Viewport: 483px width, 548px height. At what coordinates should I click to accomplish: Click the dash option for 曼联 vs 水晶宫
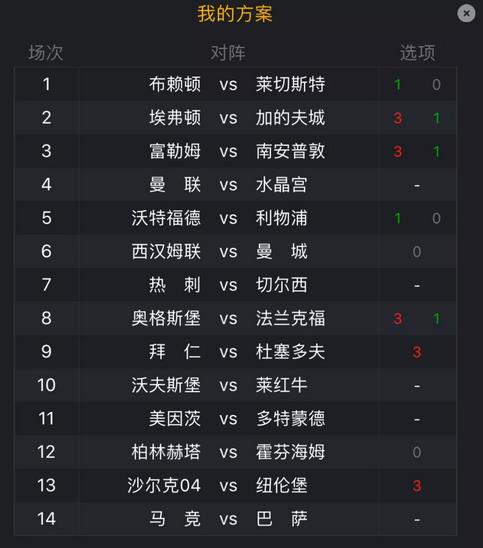pyautogui.click(x=417, y=185)
